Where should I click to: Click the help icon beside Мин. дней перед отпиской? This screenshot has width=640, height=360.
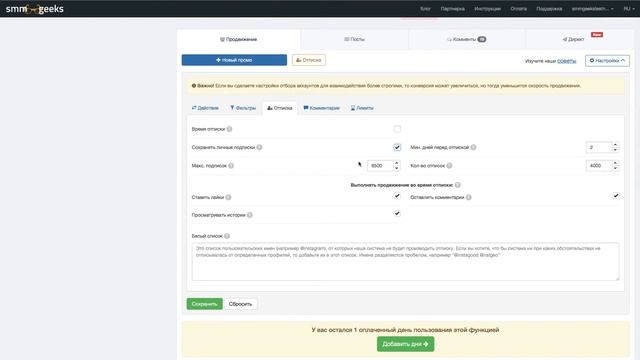click(x=473, y=147)
